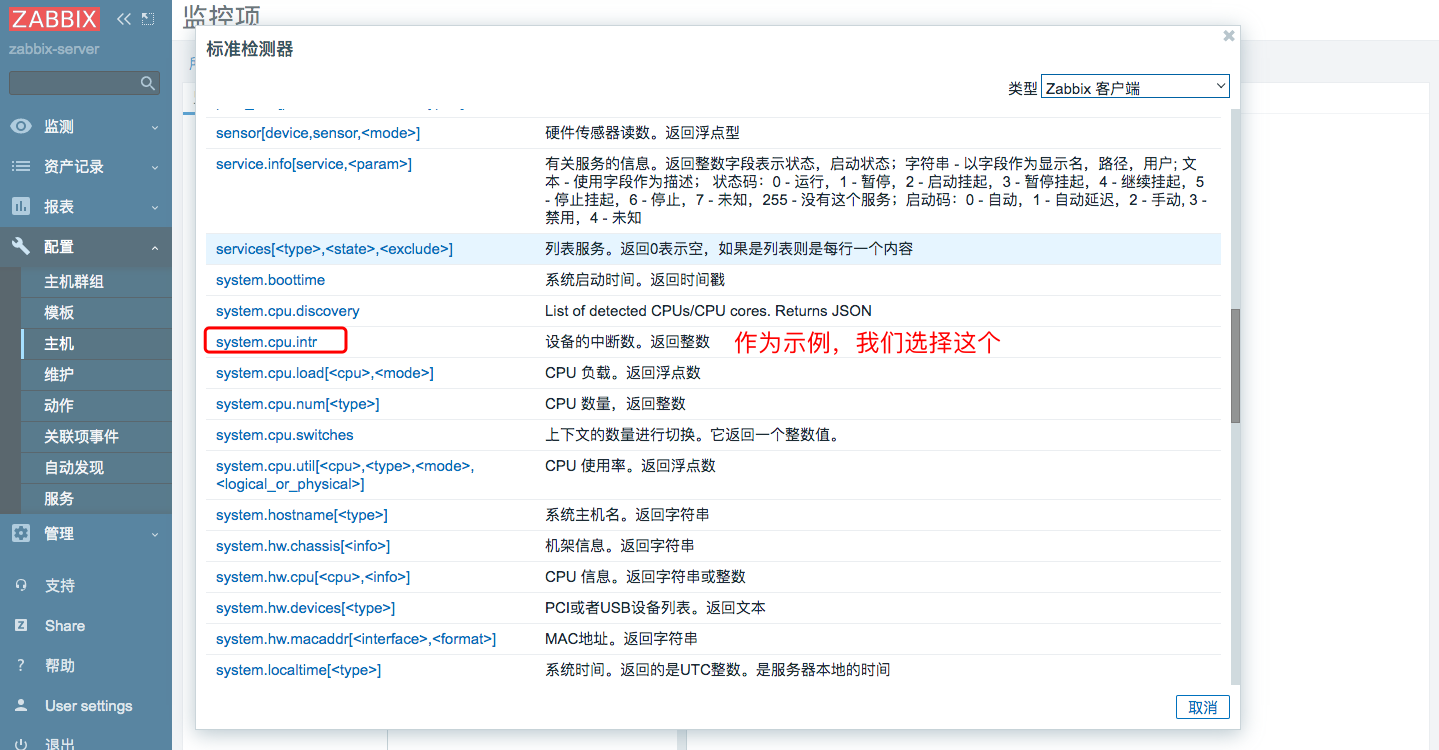Select system.cpu.discovery key
Screen dimensions: 1439x750
coord(288,311)
